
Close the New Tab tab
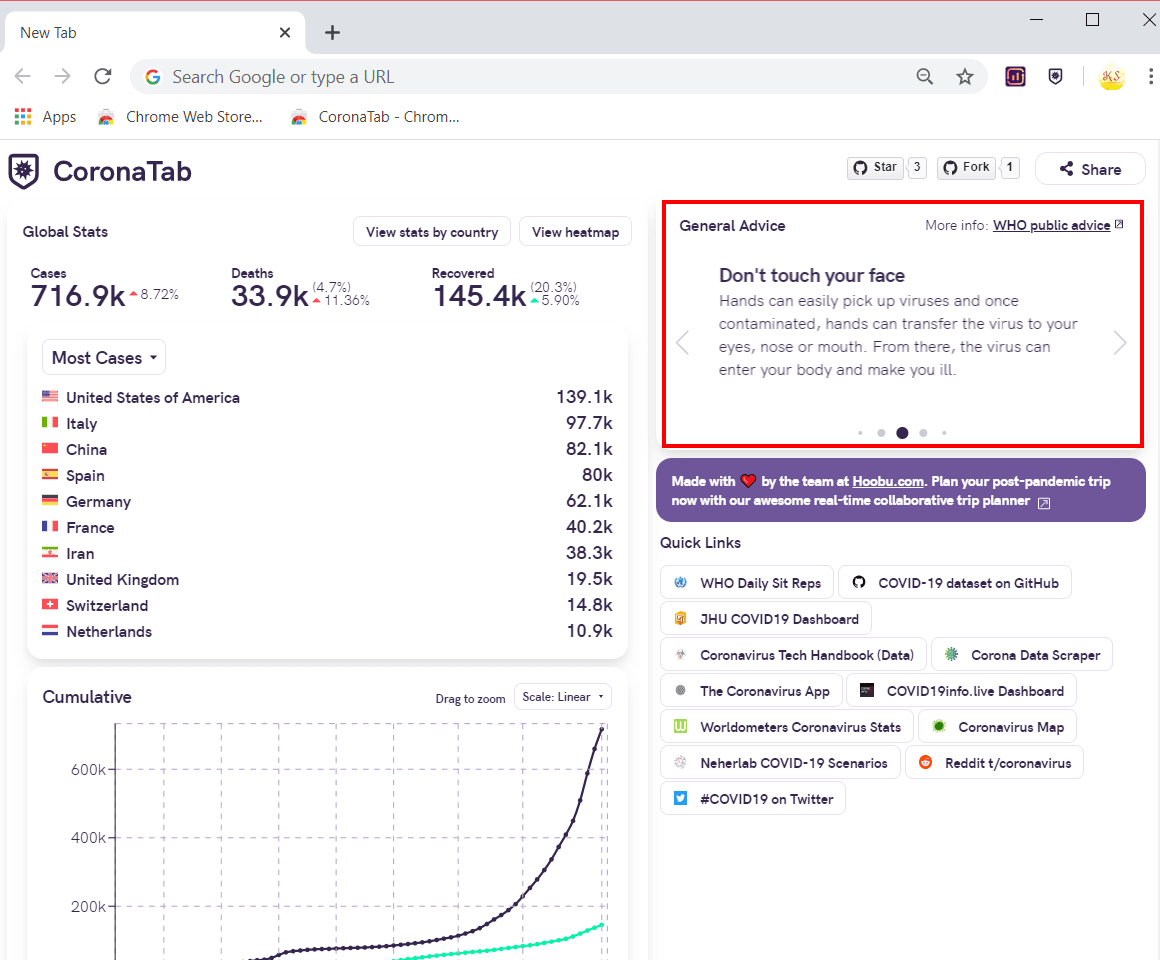tap(285, 33)
